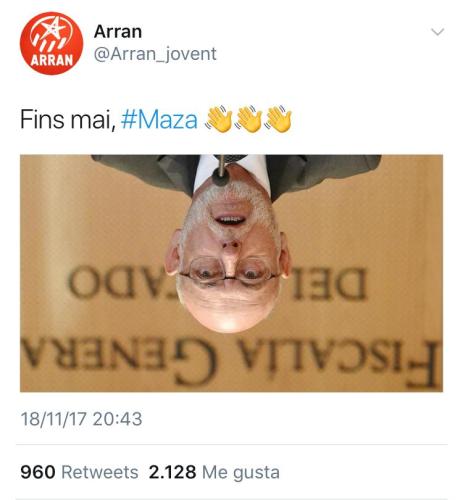This screenshot has width=463, height=500.
Task: Select the "Fins mai," tweet text
Action: (68, 119)
